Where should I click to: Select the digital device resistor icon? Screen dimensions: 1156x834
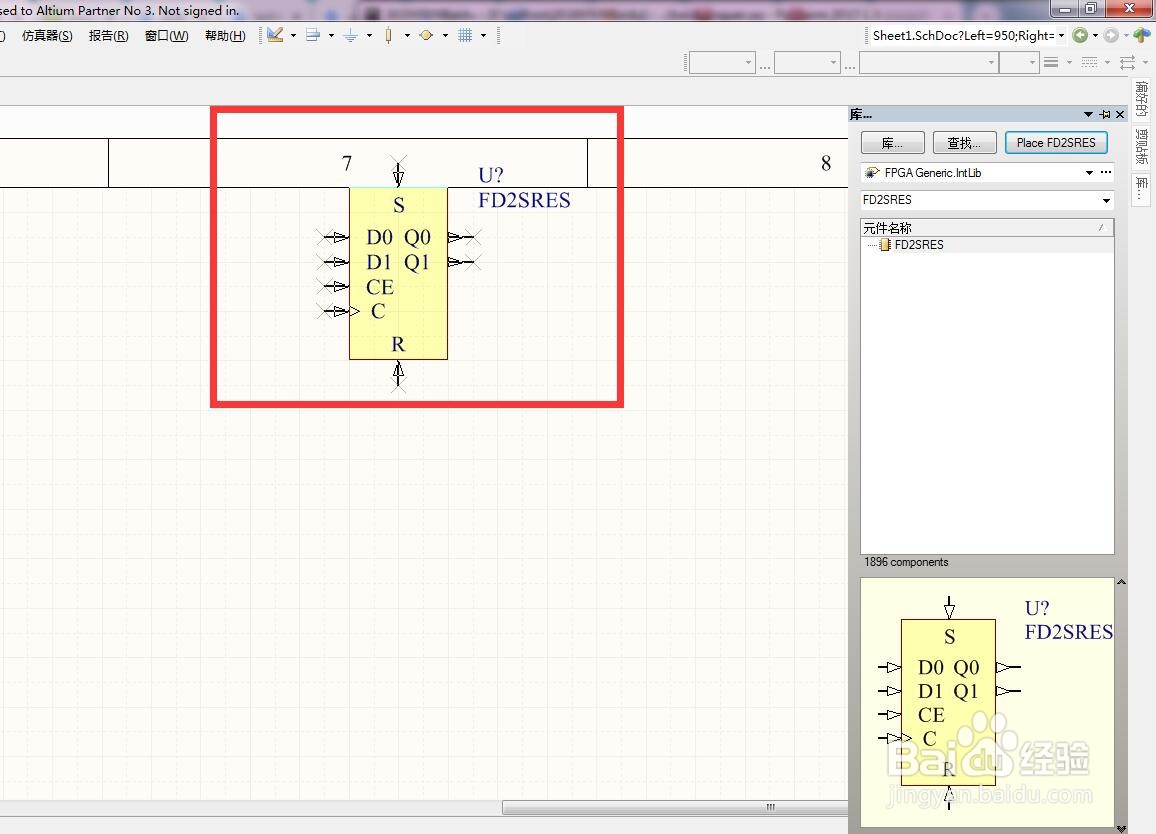tap(389, 35)
